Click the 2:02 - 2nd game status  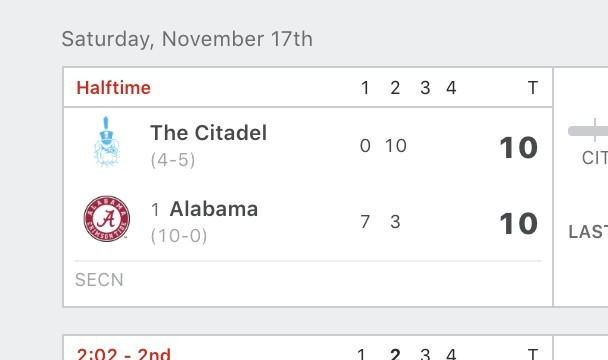(x=124, y=353)
